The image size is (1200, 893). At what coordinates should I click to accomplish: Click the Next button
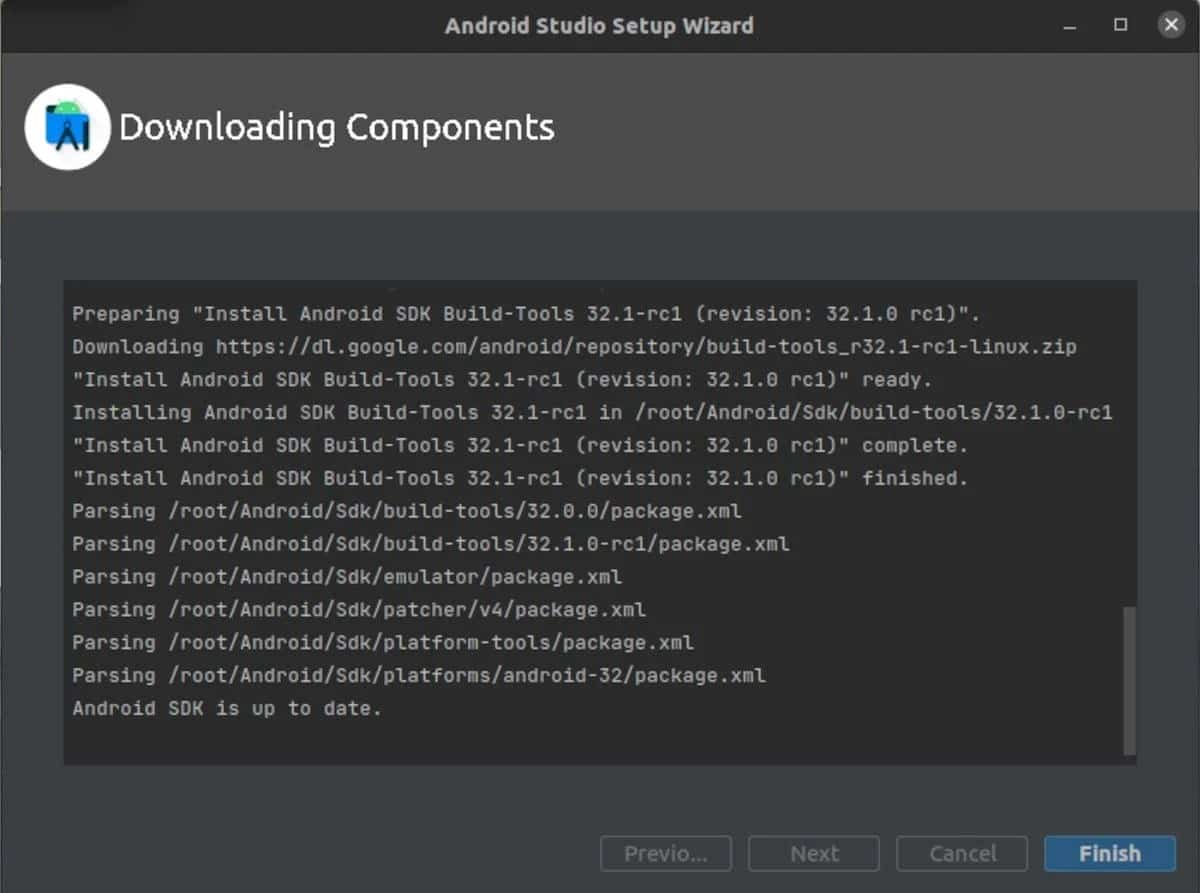click(814, 853)
